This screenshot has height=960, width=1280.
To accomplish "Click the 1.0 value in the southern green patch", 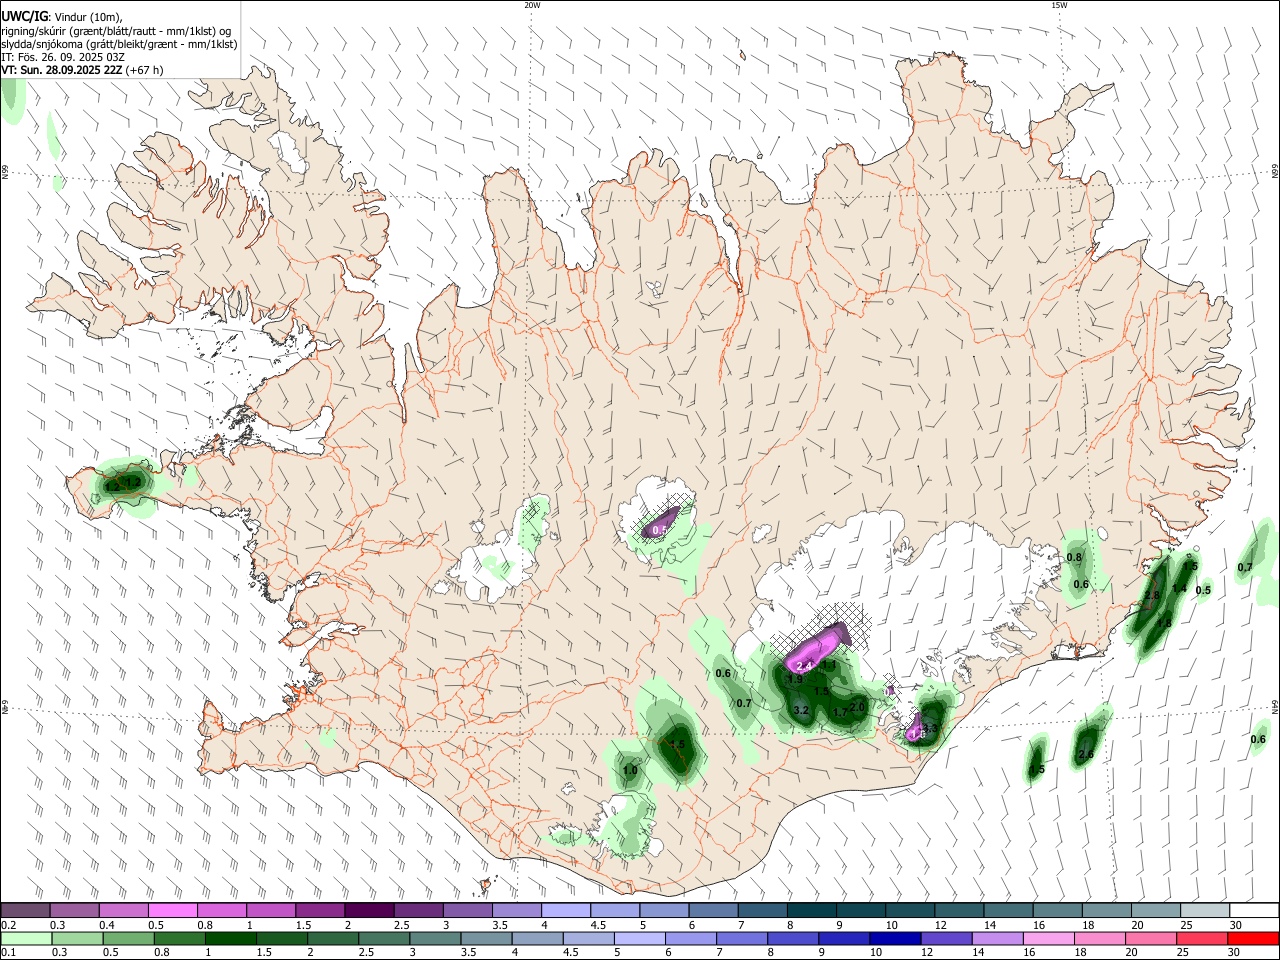I will pyautogui.click(x=630, y=770).
